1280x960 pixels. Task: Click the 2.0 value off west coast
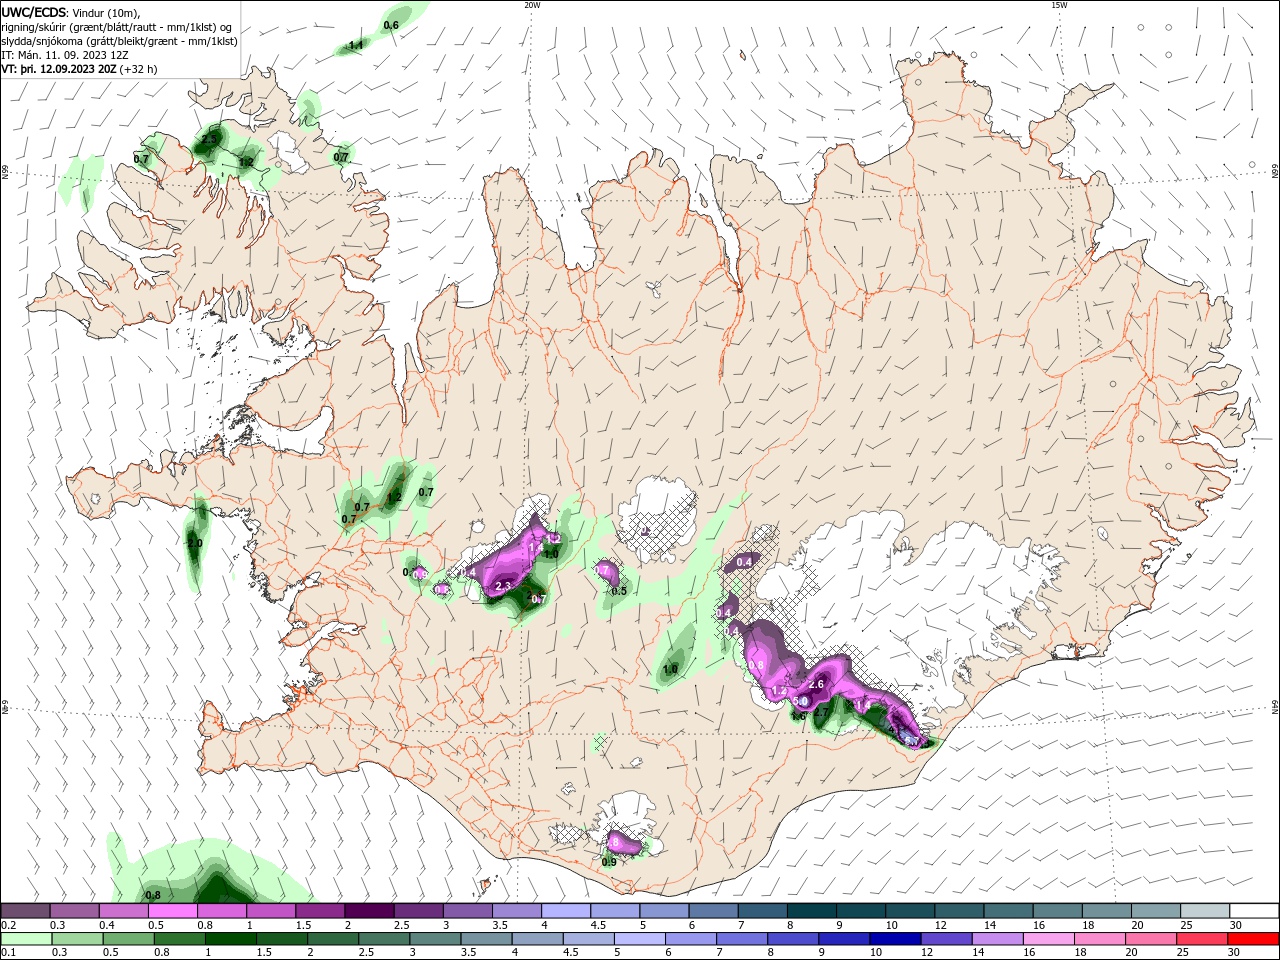pos(195,543)
